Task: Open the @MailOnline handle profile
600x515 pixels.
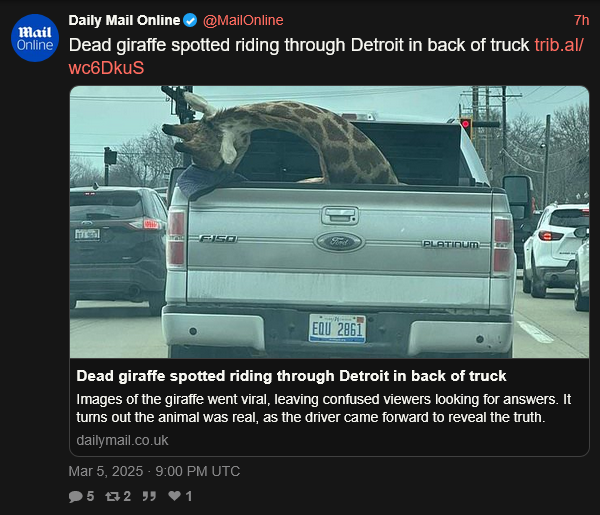Action: (x=243, y=20)
